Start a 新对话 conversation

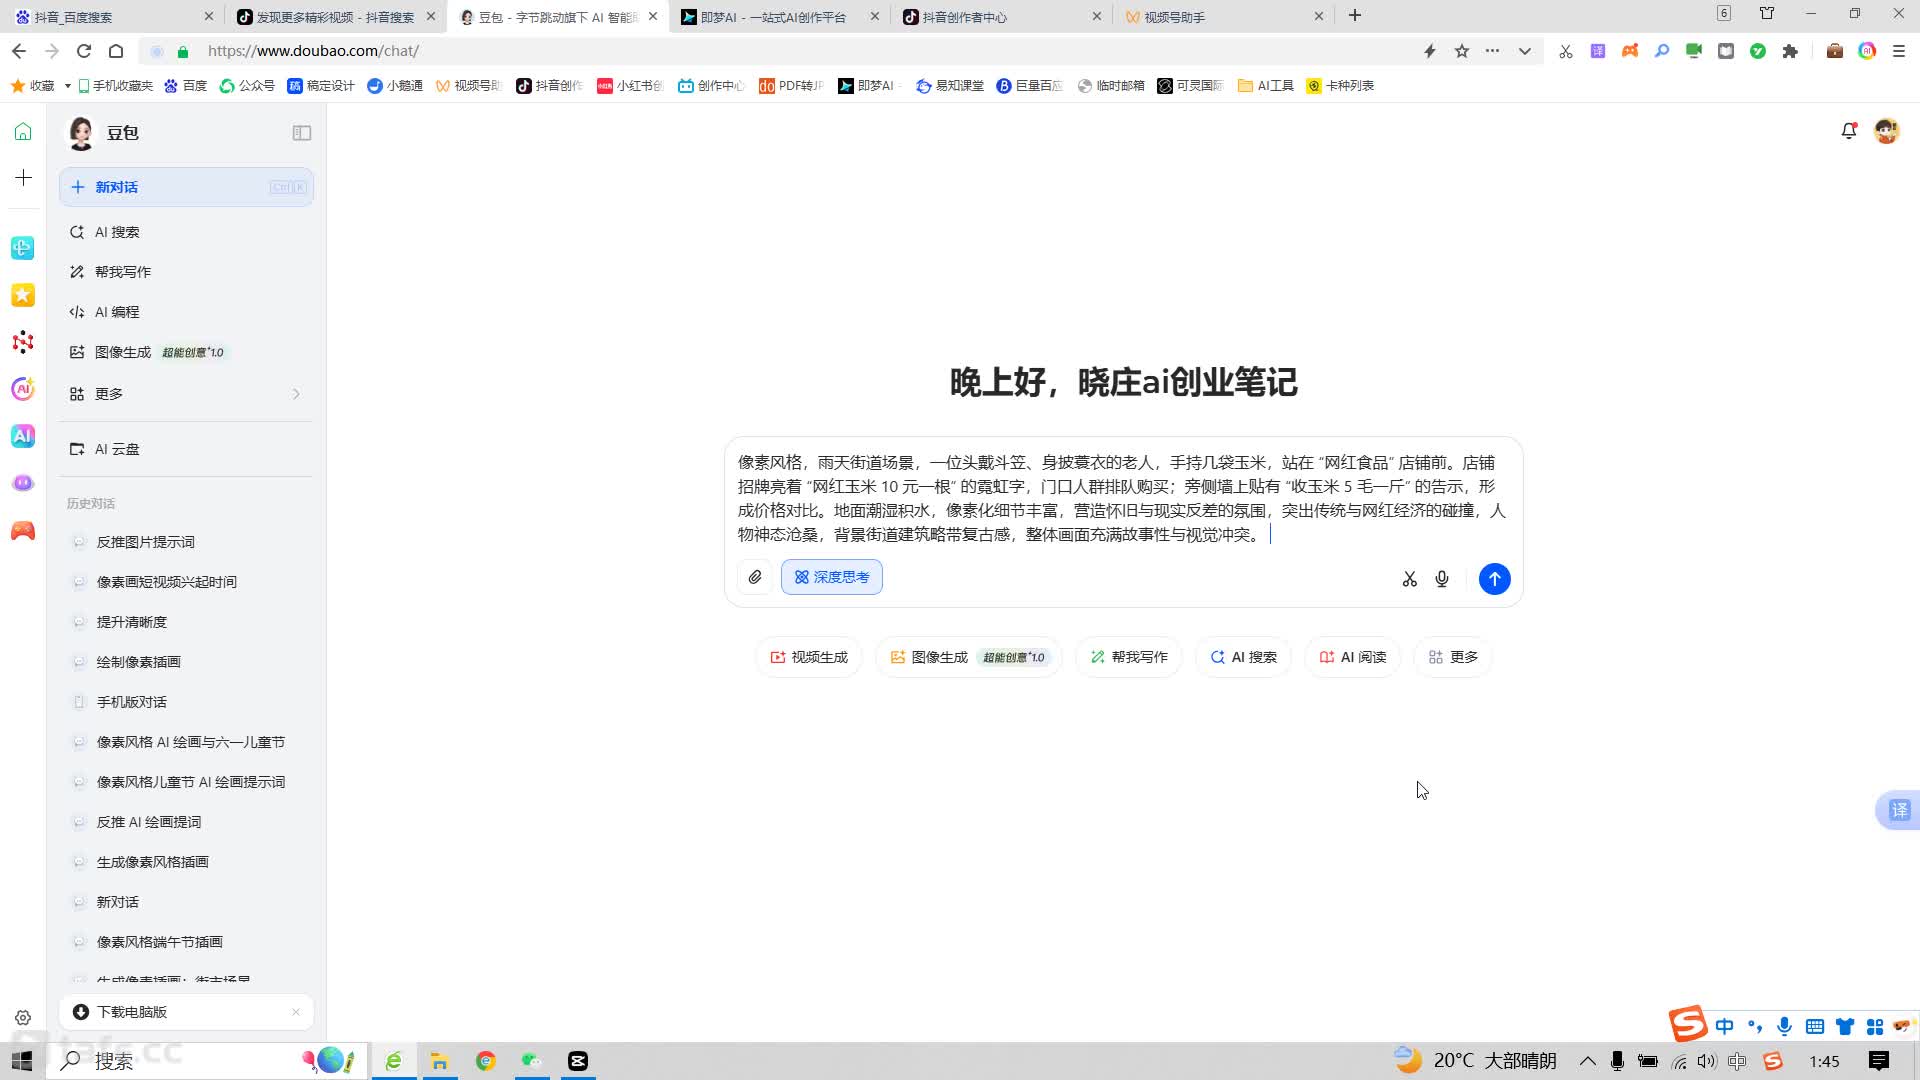pos(117,187)
